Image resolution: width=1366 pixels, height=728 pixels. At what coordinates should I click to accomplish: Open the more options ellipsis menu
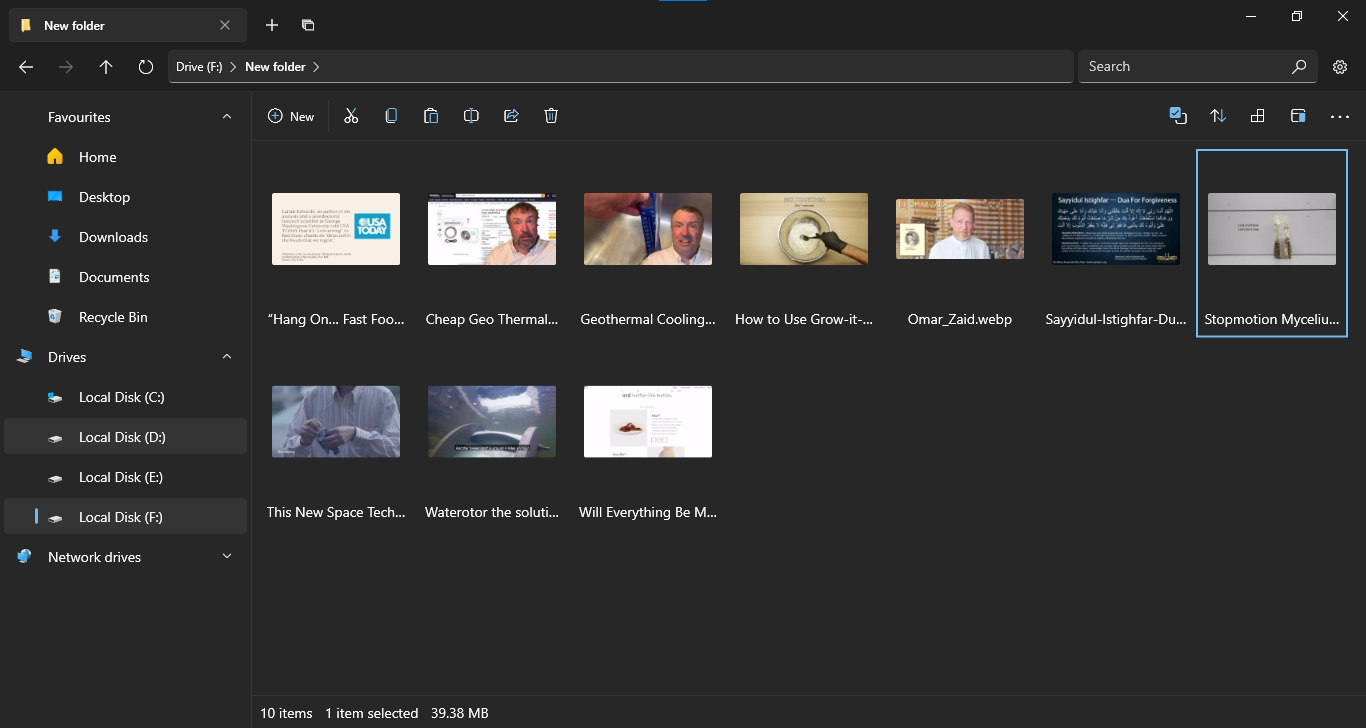pyautogui.click(x=1340, y=116)
